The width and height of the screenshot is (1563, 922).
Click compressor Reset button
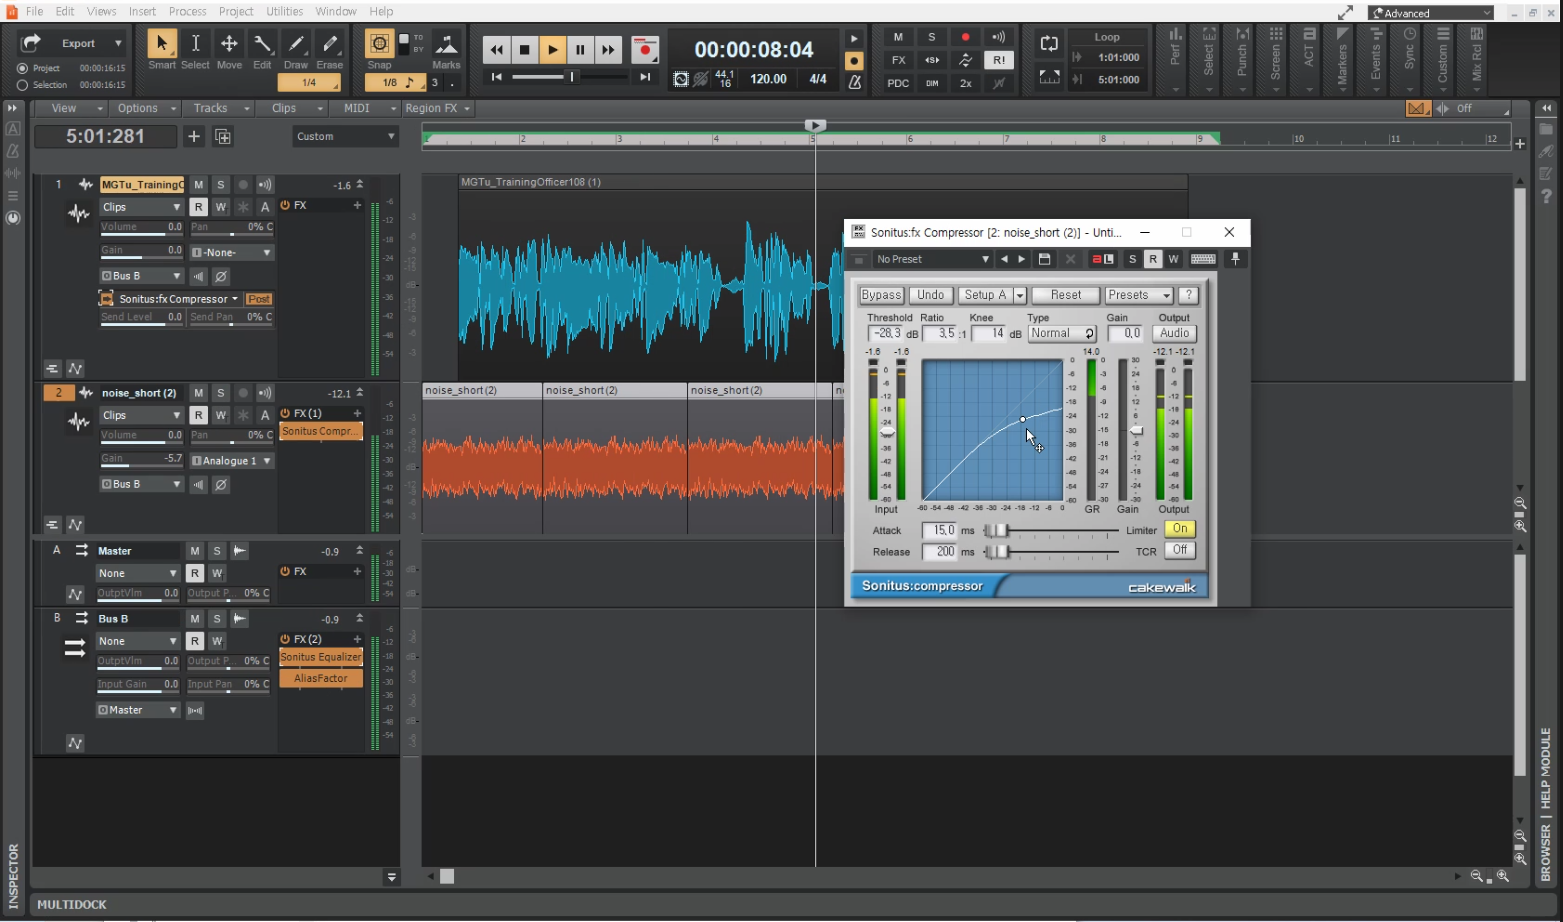point(1066,295)
